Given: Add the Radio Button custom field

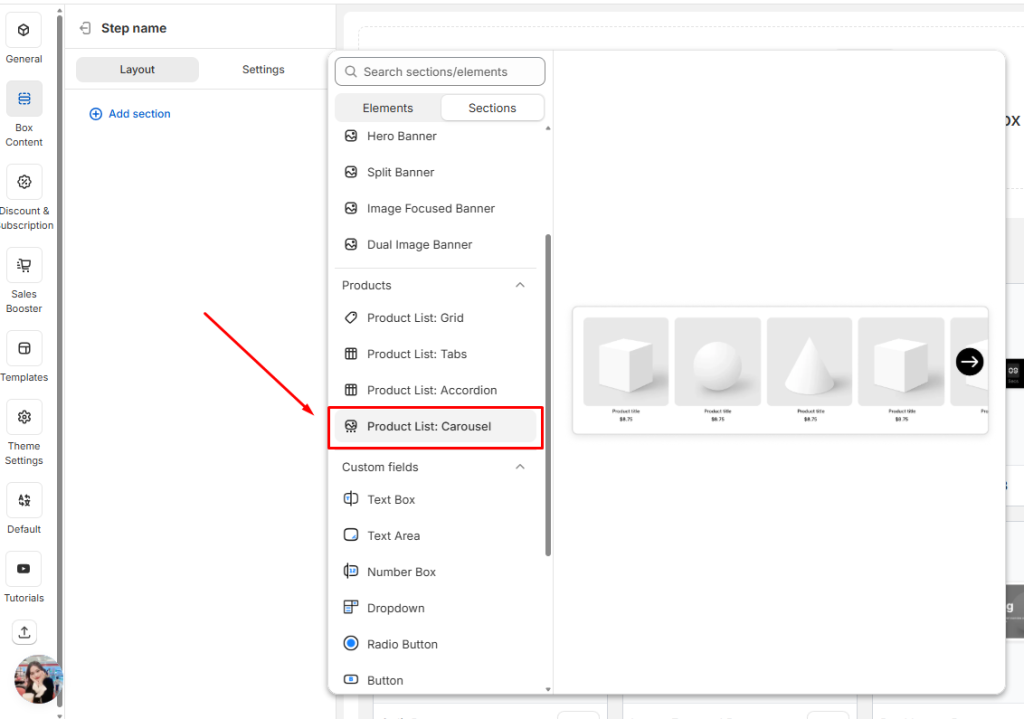Looking at the screenshot, I should click(x=402, y=644).
